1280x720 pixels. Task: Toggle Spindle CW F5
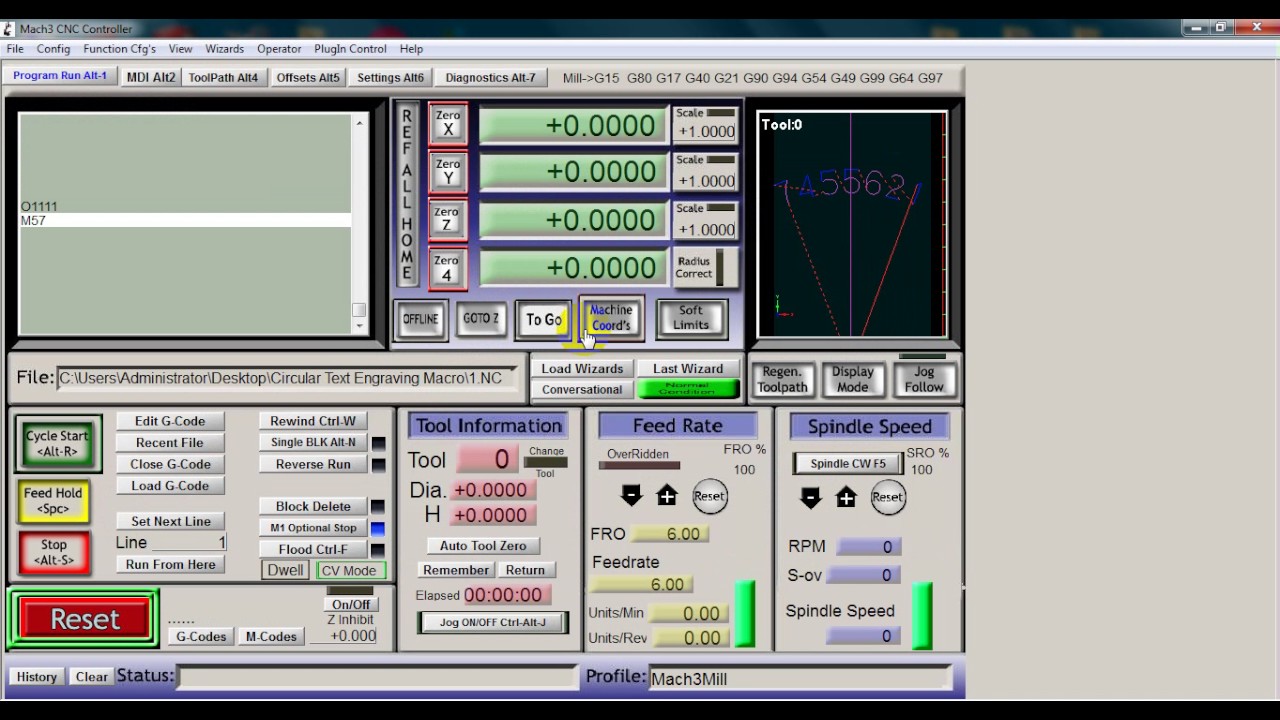[848, 463]
